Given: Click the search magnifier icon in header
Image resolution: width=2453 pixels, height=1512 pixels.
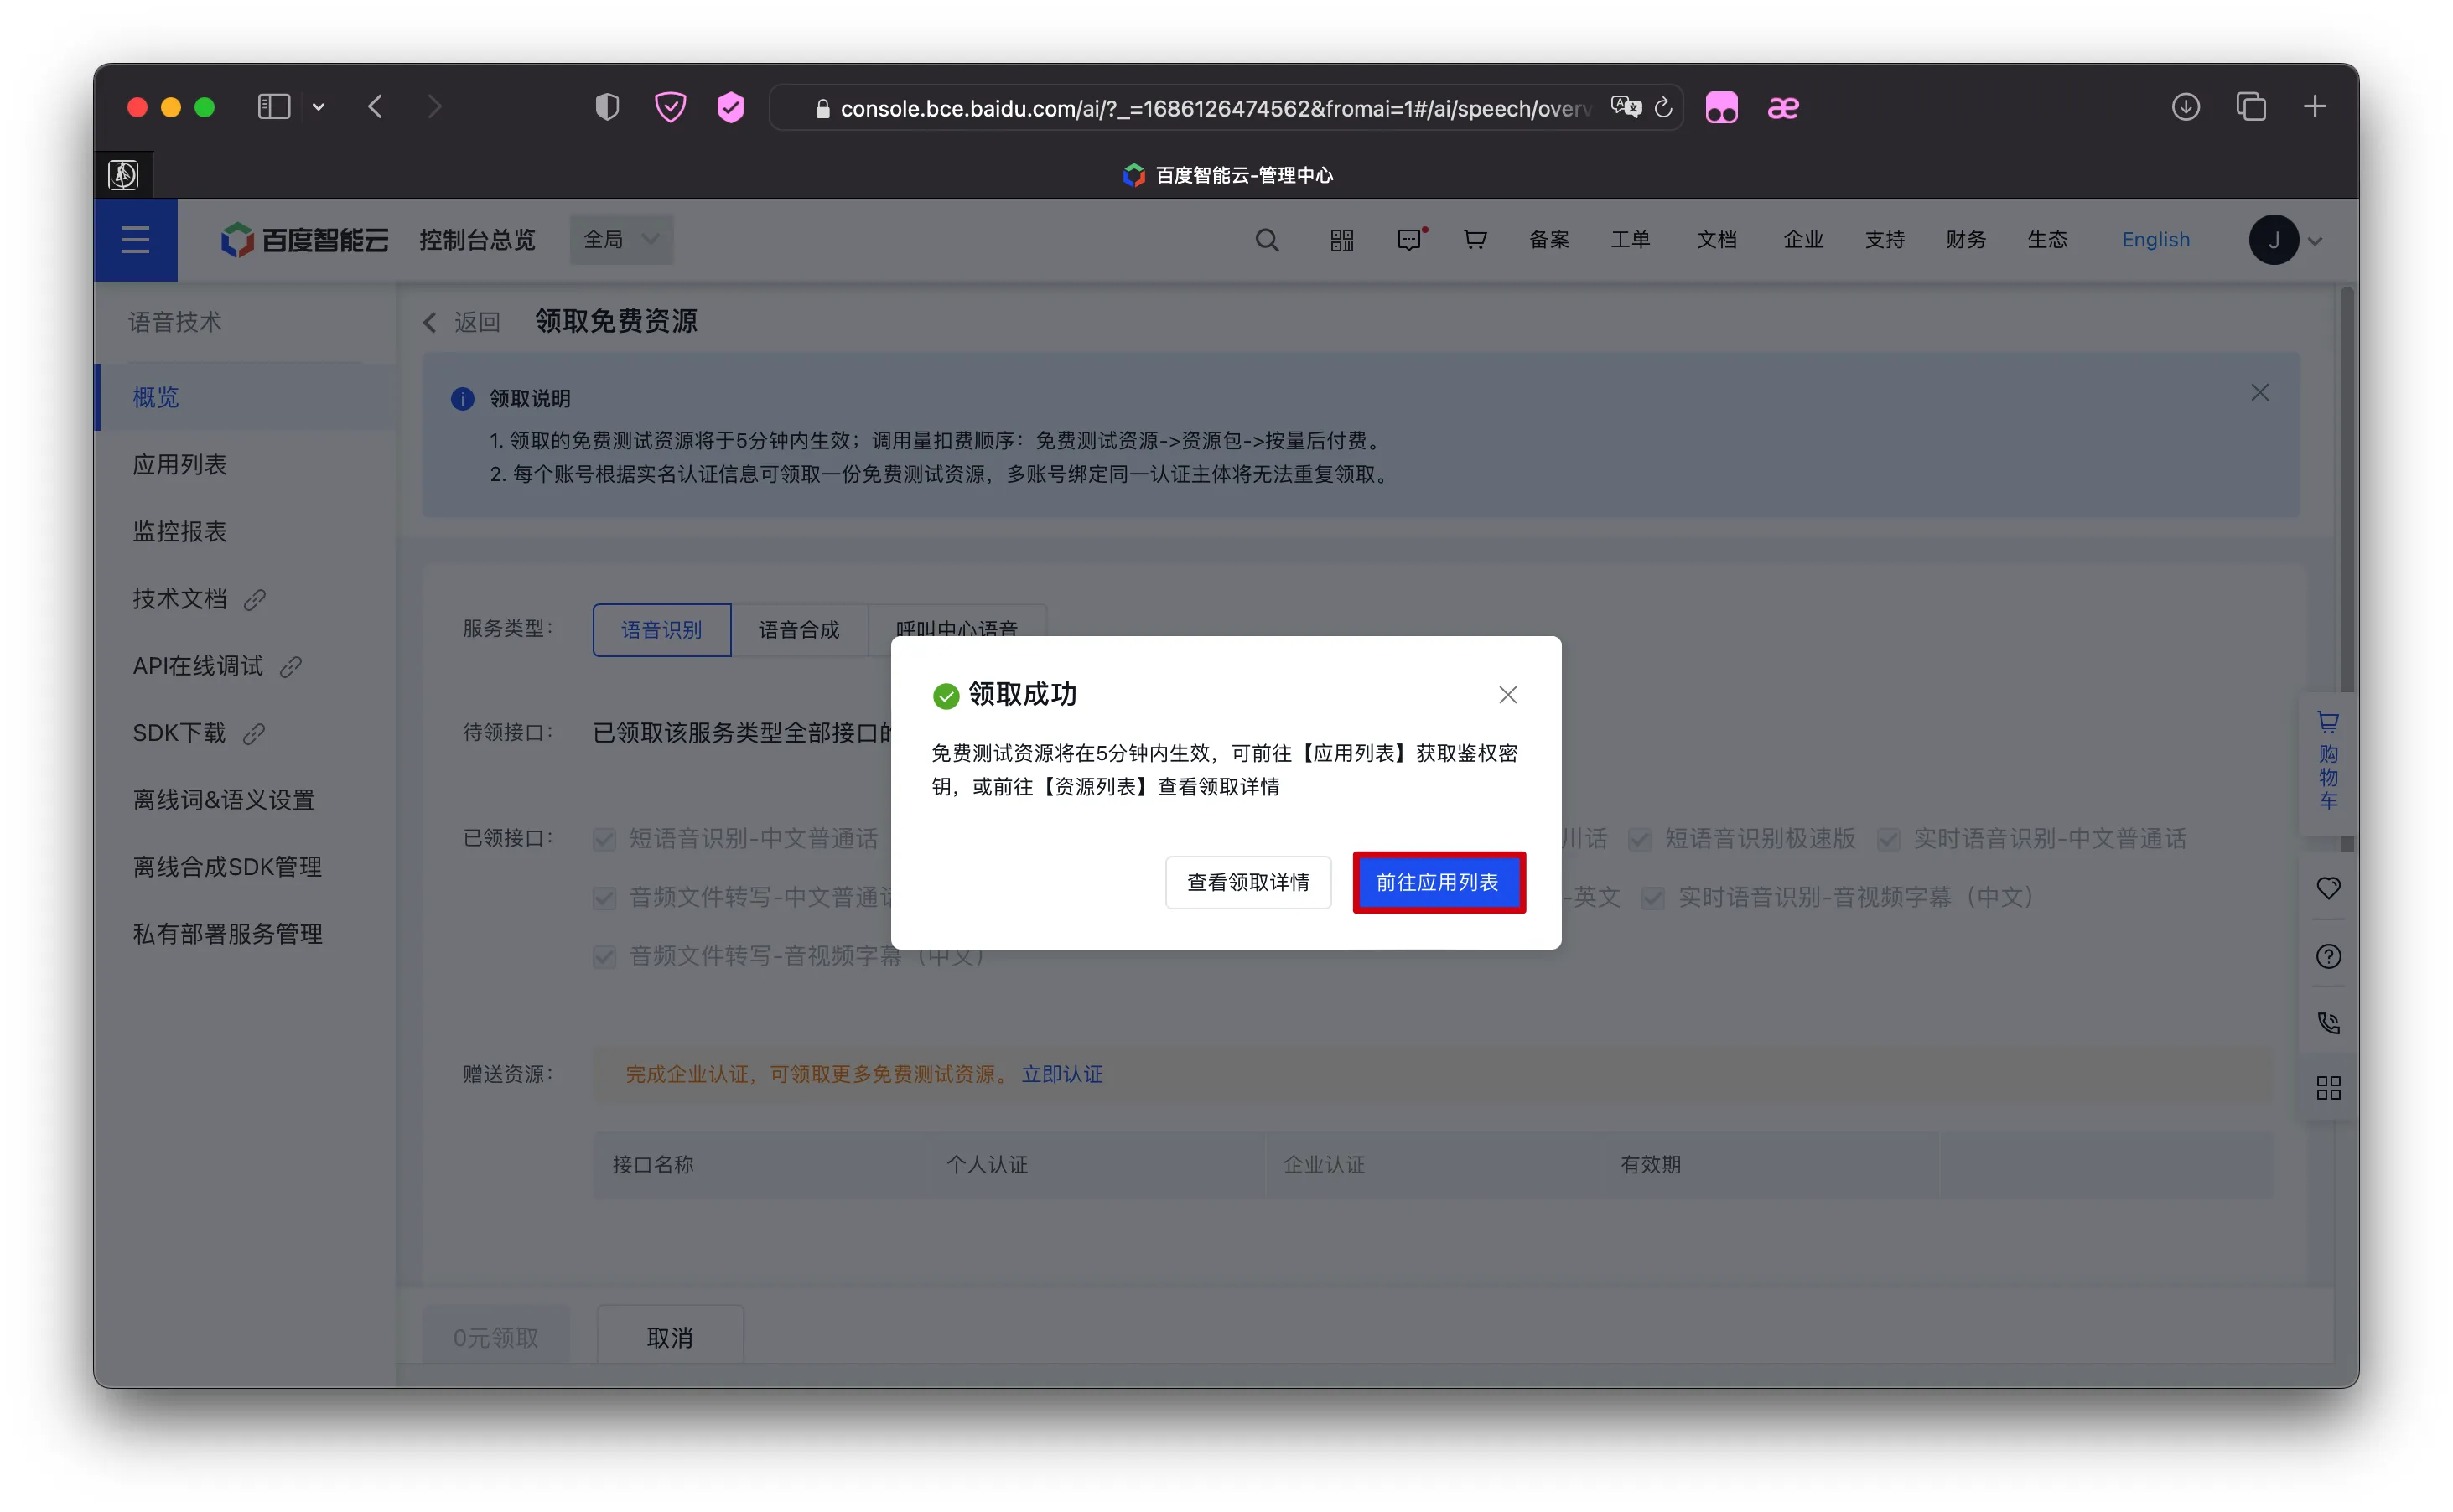Looking at the screenshot, I should (x=1266, y=240).
